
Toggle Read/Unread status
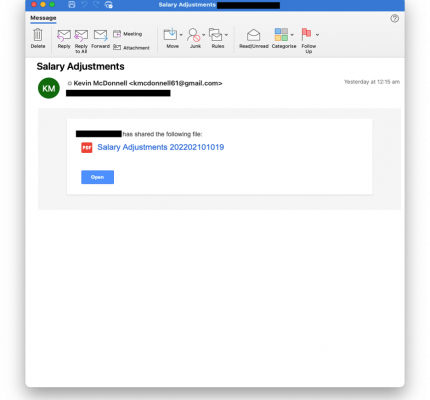coord(254,39)
